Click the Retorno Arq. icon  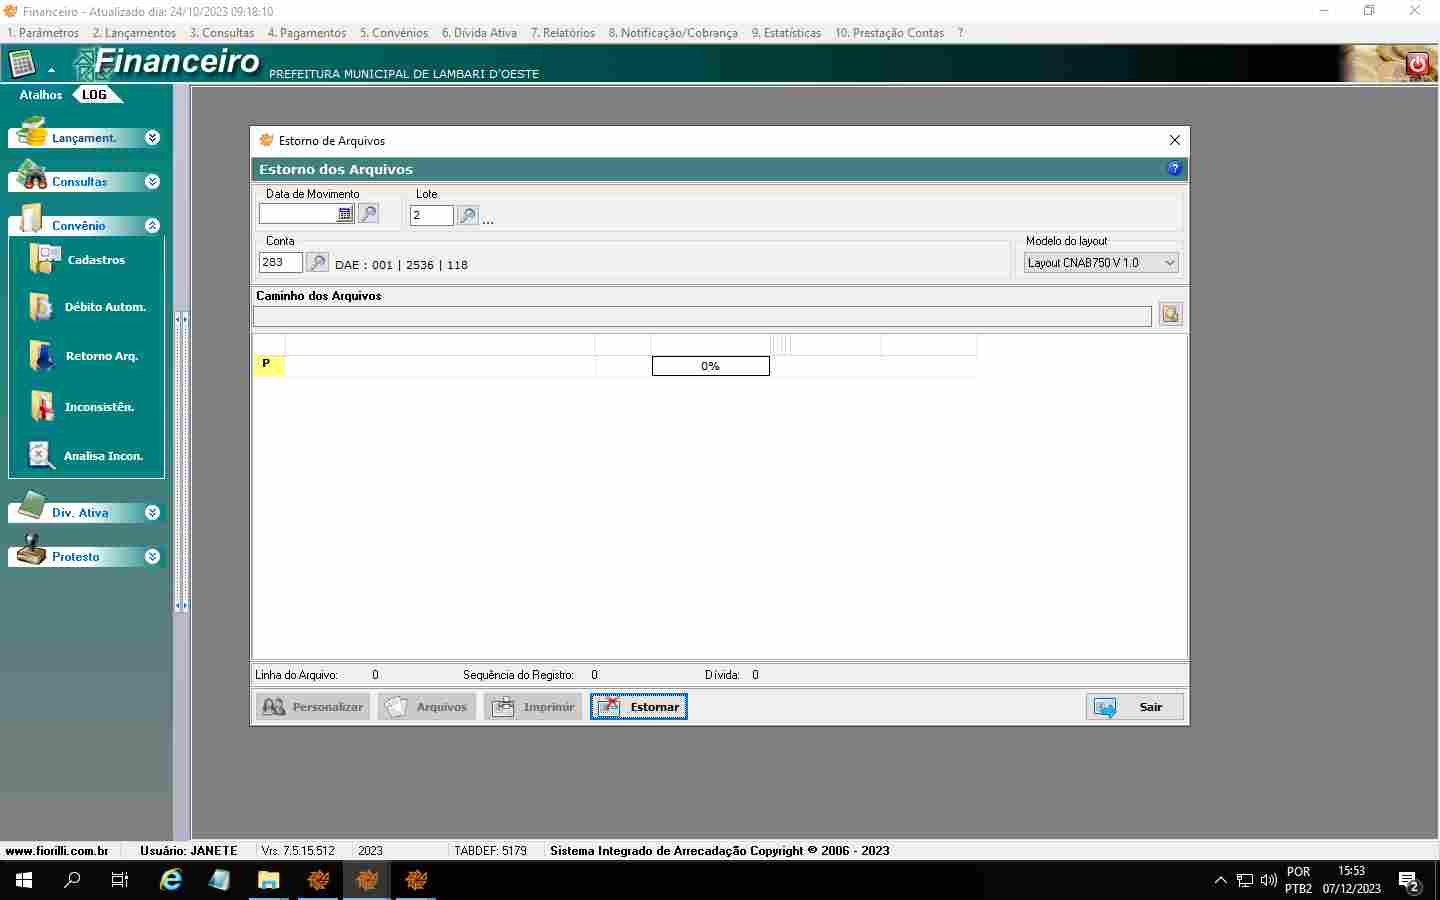tap(42, 356)
